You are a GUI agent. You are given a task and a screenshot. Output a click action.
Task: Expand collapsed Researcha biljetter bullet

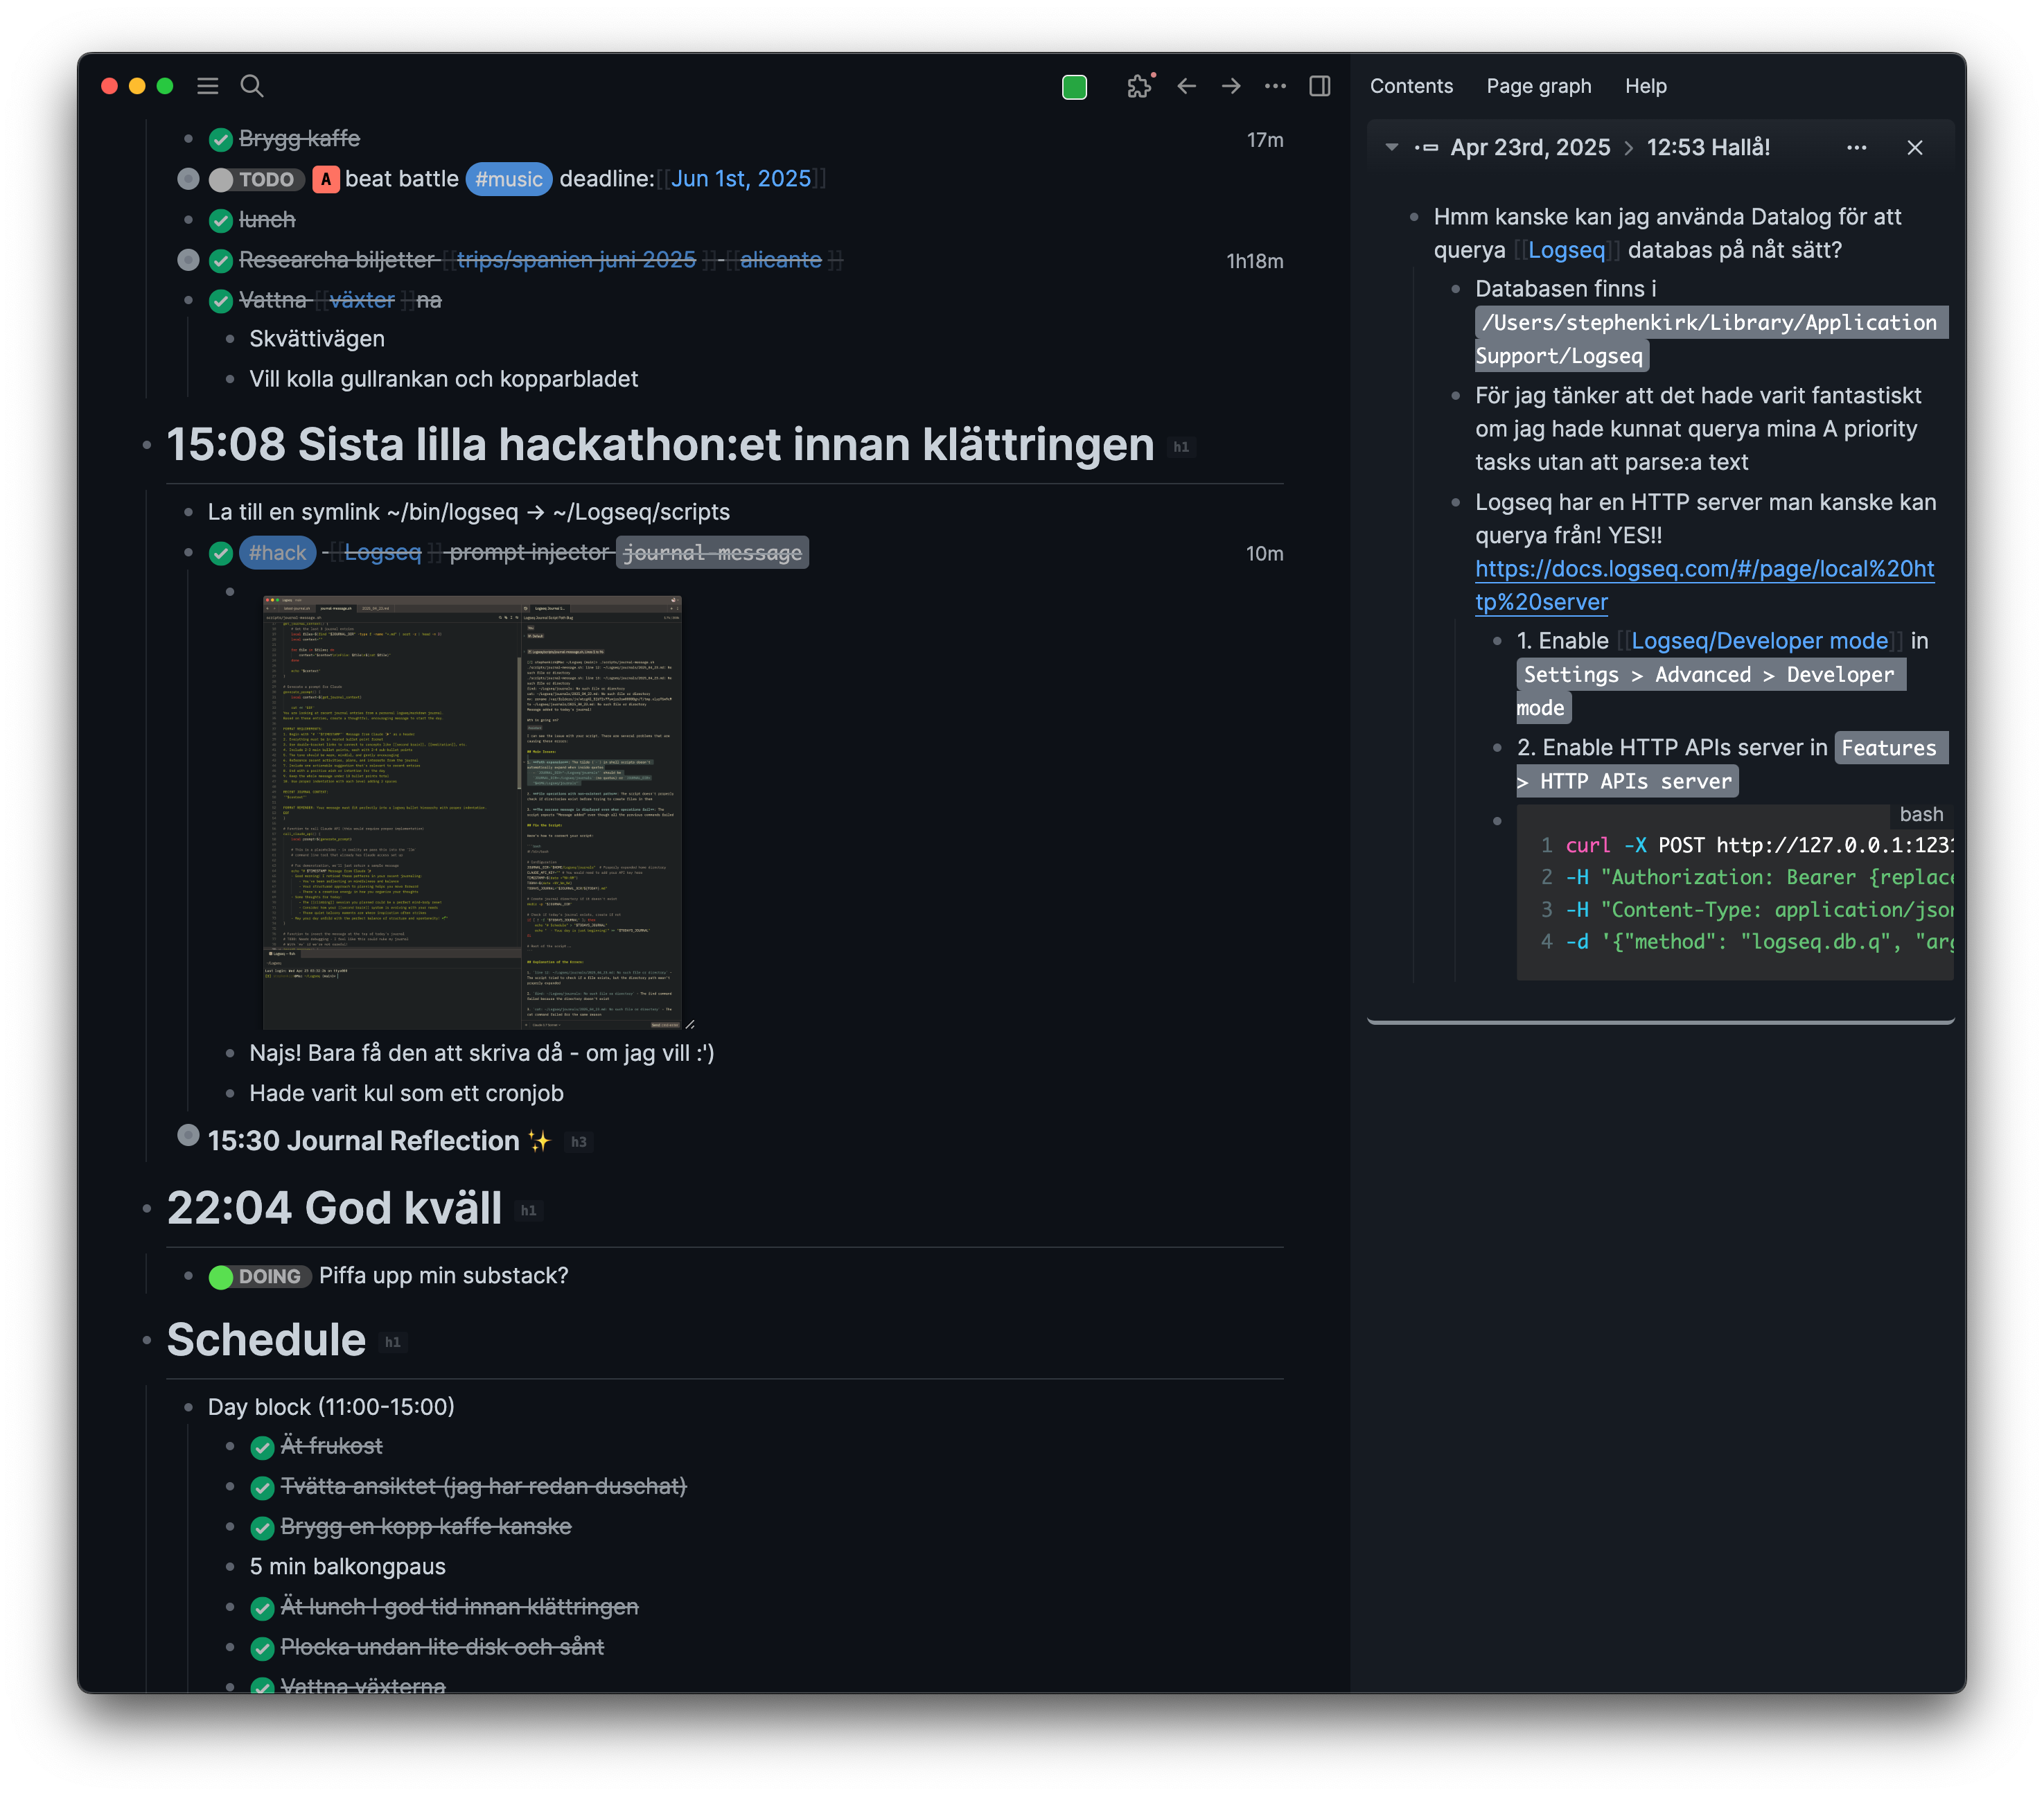(188, 260)
